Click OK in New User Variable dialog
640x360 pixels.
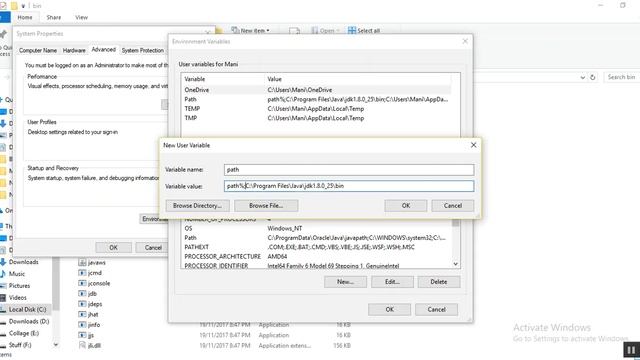click(405, 206)
